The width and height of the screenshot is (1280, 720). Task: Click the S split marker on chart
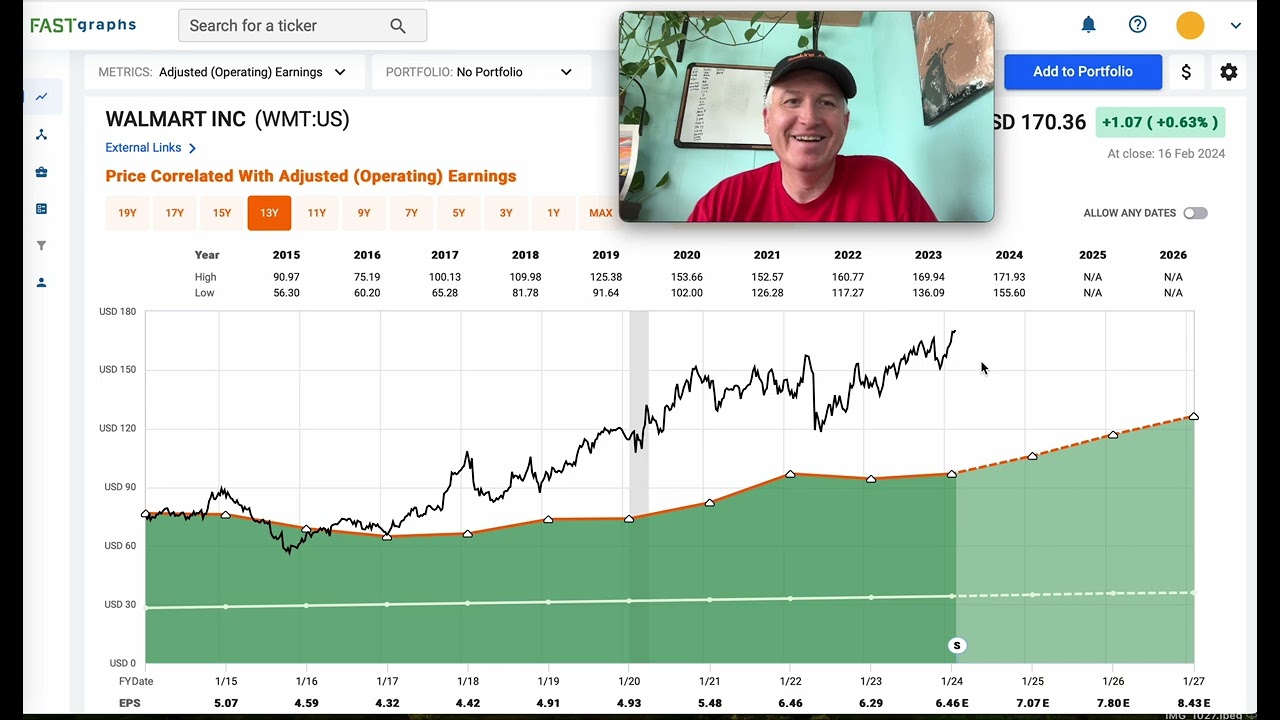click(x=957, y=645)
